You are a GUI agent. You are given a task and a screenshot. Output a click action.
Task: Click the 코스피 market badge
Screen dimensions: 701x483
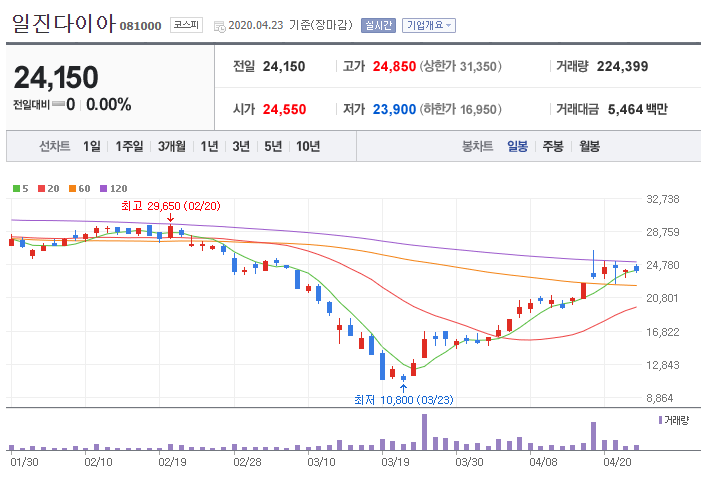(186, 25)
